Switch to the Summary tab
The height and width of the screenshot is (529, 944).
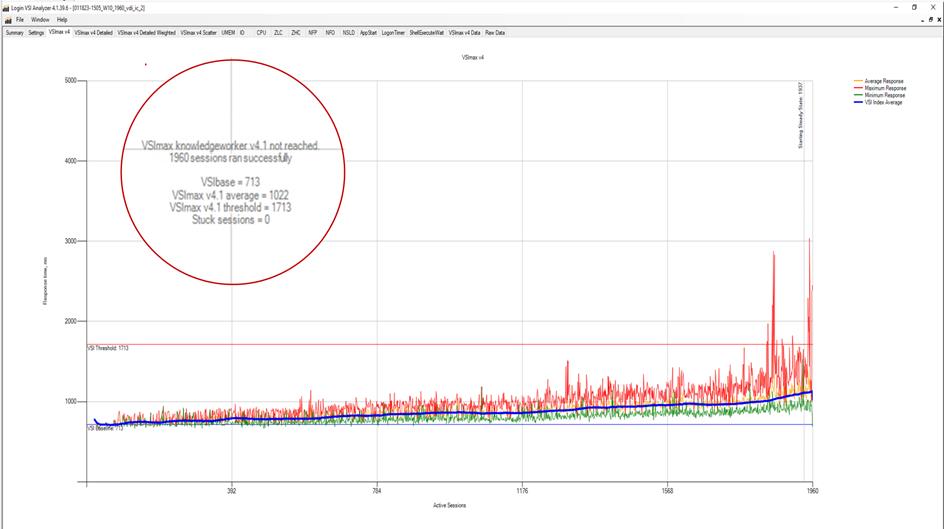click(x=14, y=32)
